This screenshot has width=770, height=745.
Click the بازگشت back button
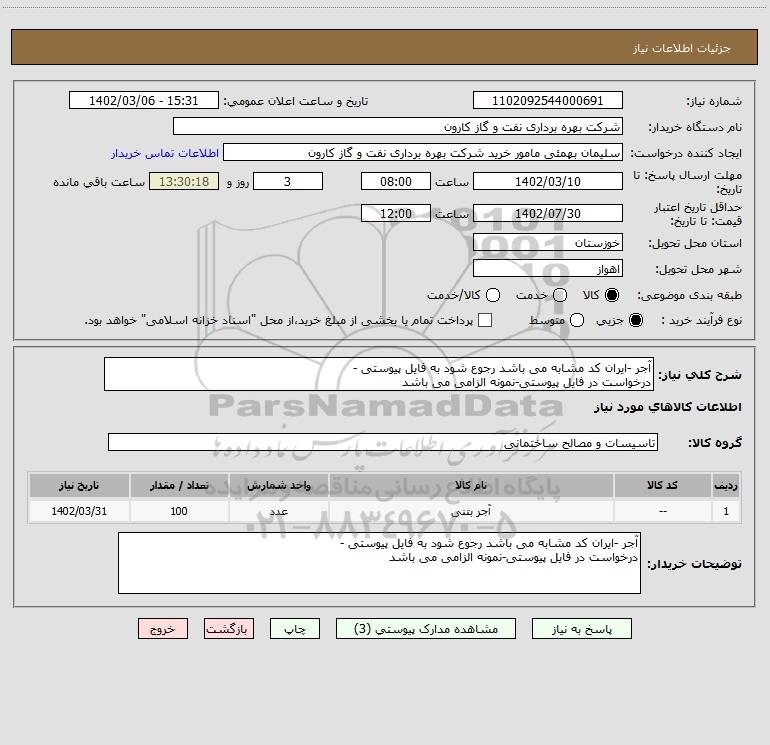pos(229,629)
